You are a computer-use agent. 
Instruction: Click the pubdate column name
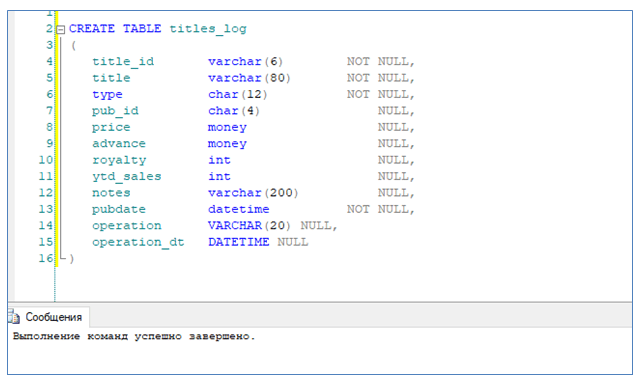(x=119, y=209)
